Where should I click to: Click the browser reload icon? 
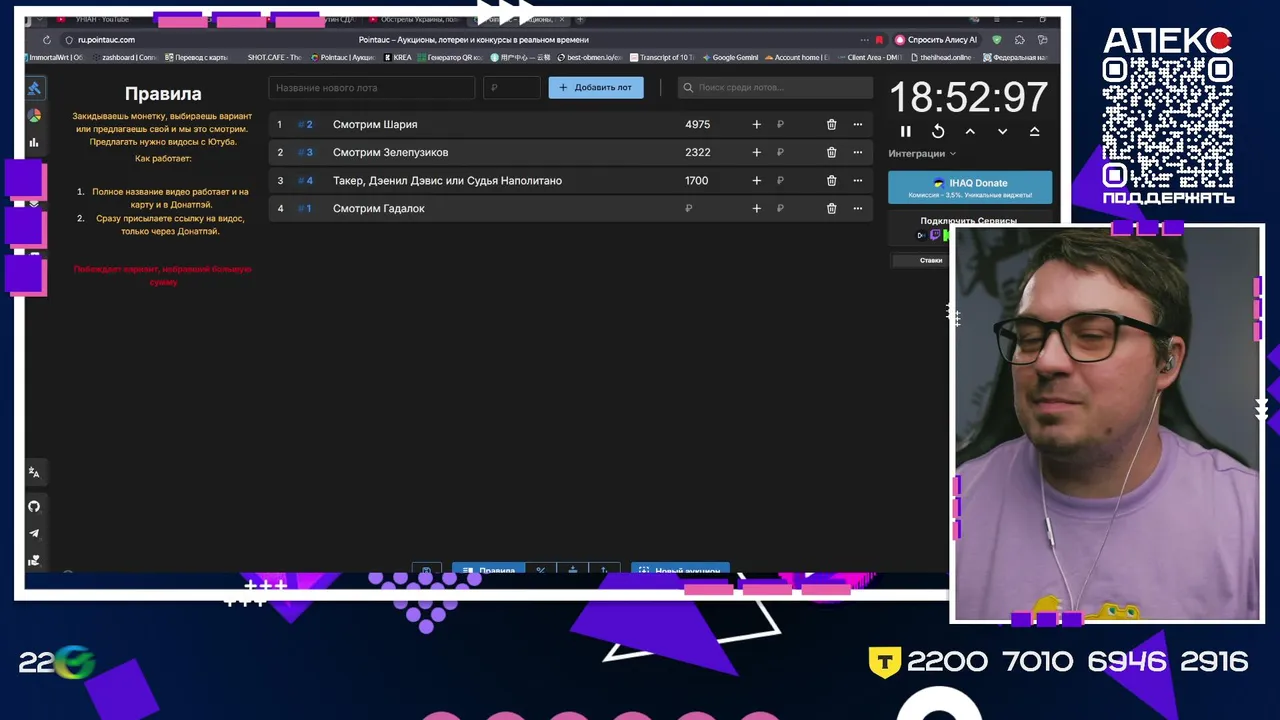46,40
